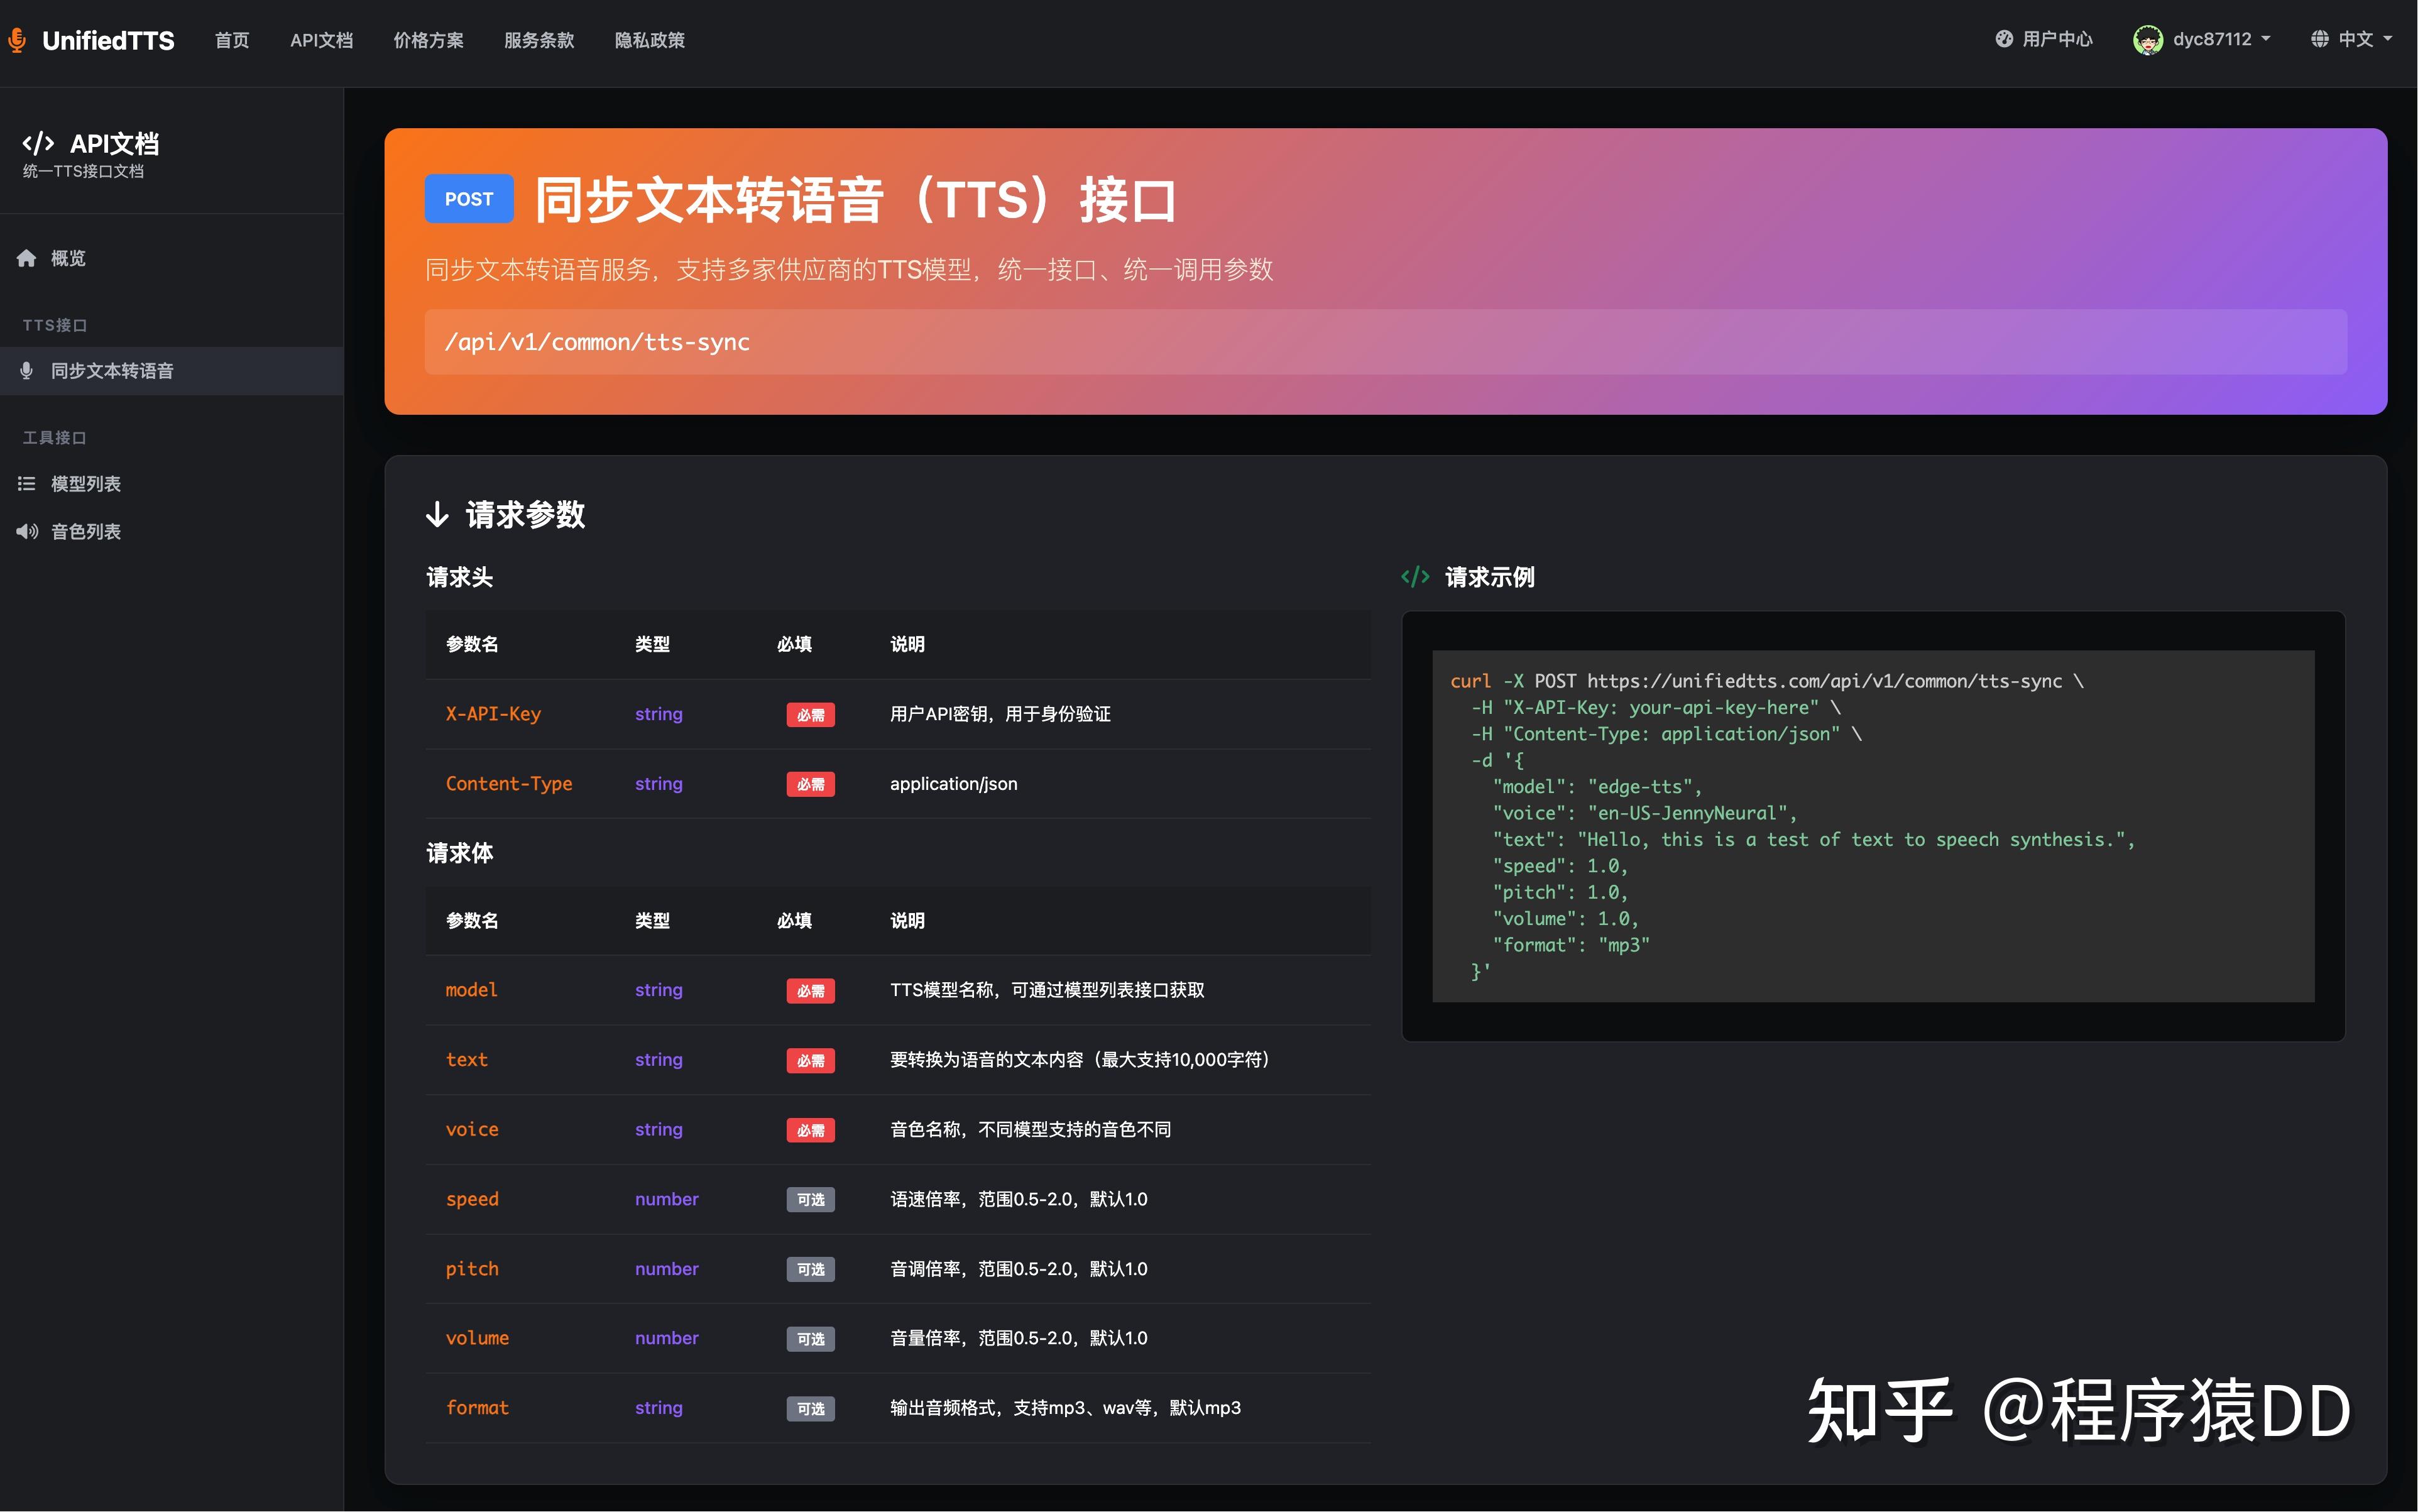The height and width of the screenshot is (1512, 2418).
Task: Click the user center badge icon
Action: click(x=2006, y=38)
